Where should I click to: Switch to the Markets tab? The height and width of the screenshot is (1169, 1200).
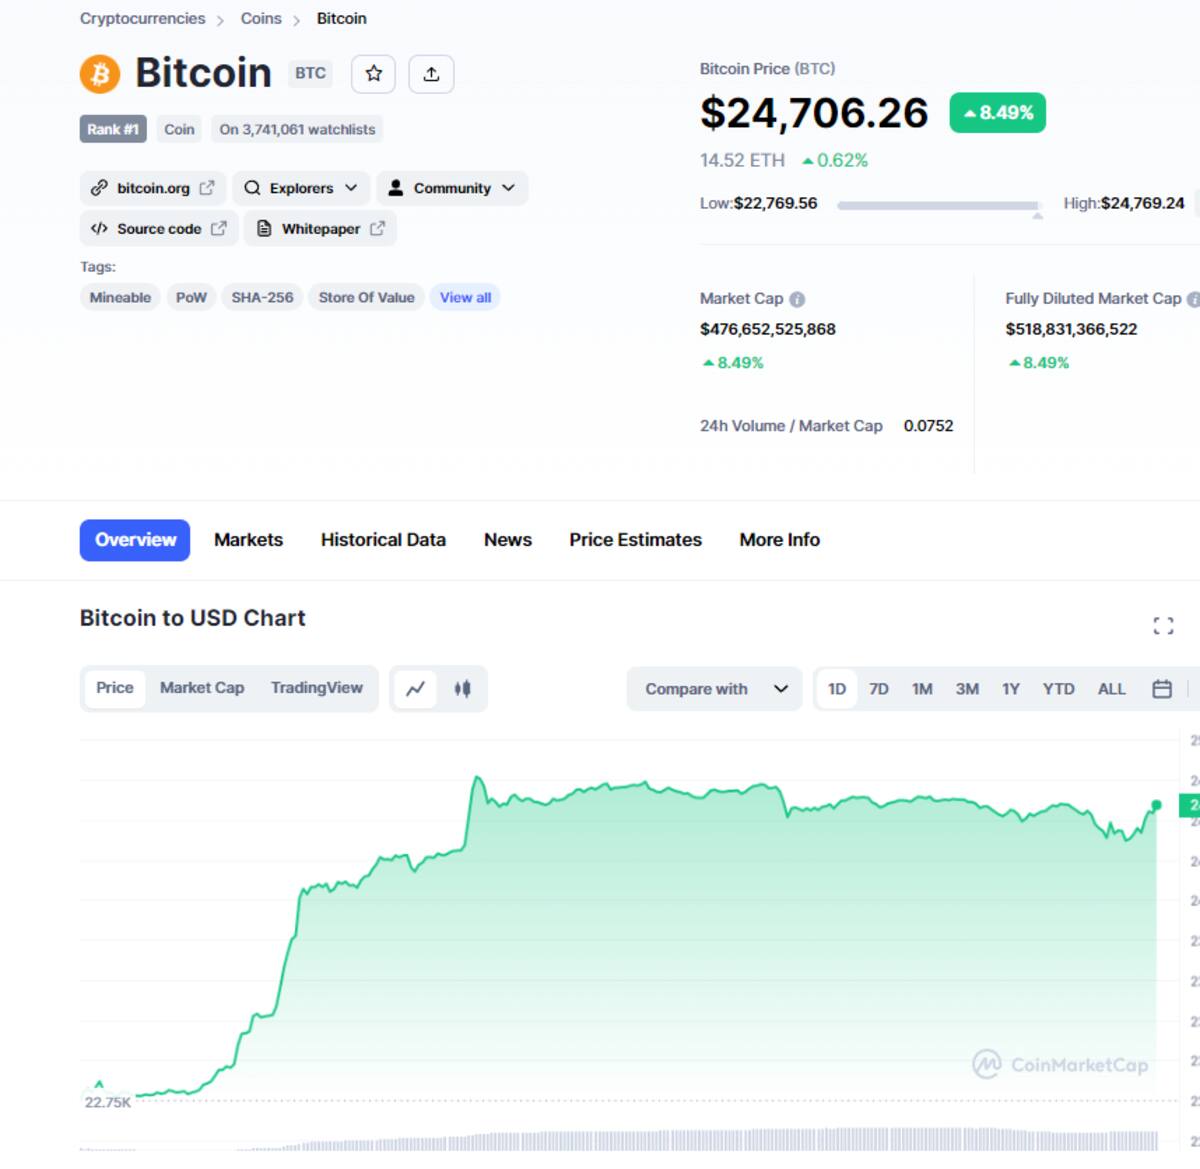(248, 540)
